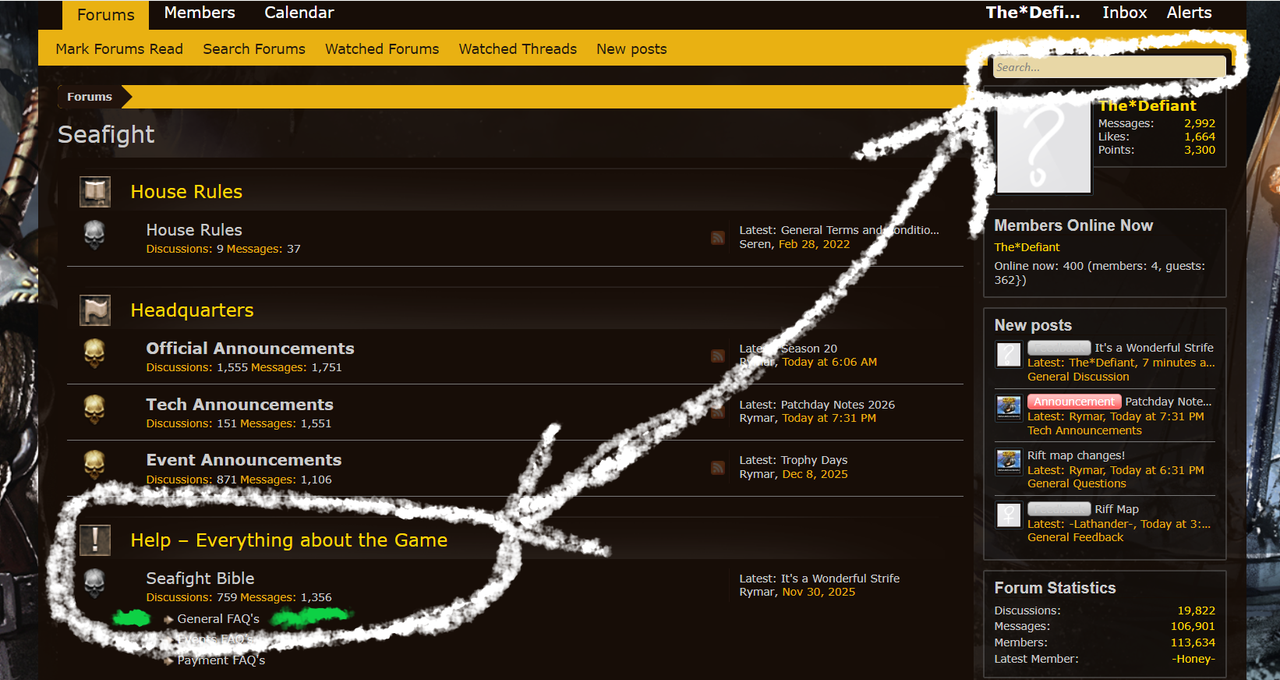Click RSS feed icon for Event Announcements
1280x680 pixels.
coord(718,467)
